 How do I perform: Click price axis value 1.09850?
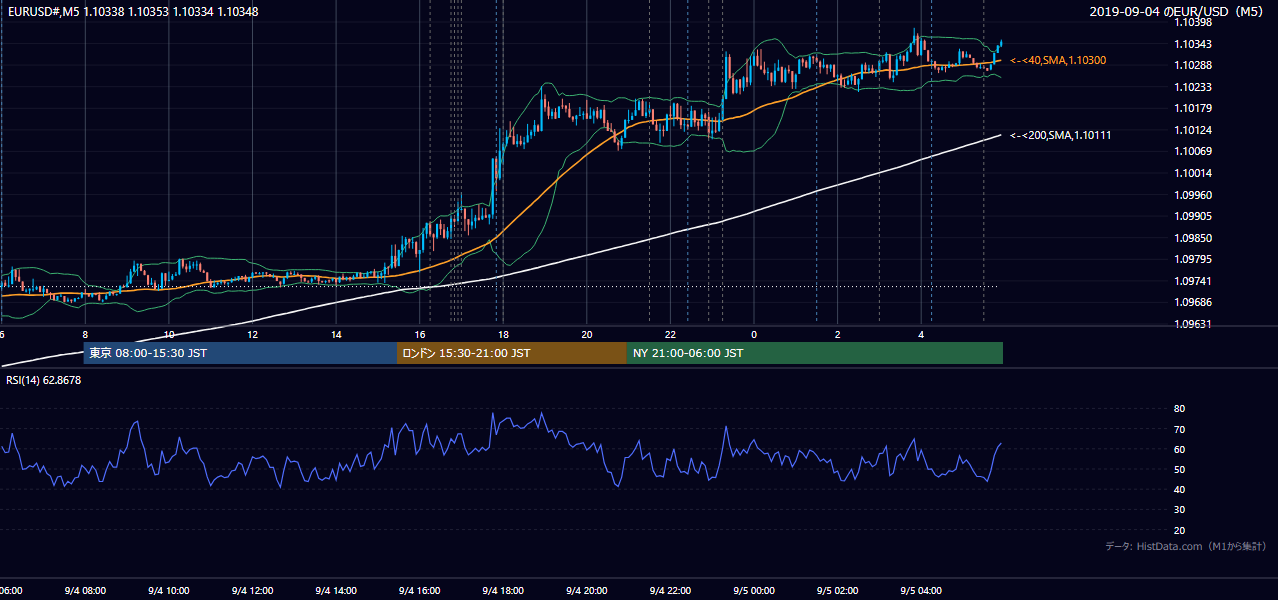click(x=1193, y=238)
